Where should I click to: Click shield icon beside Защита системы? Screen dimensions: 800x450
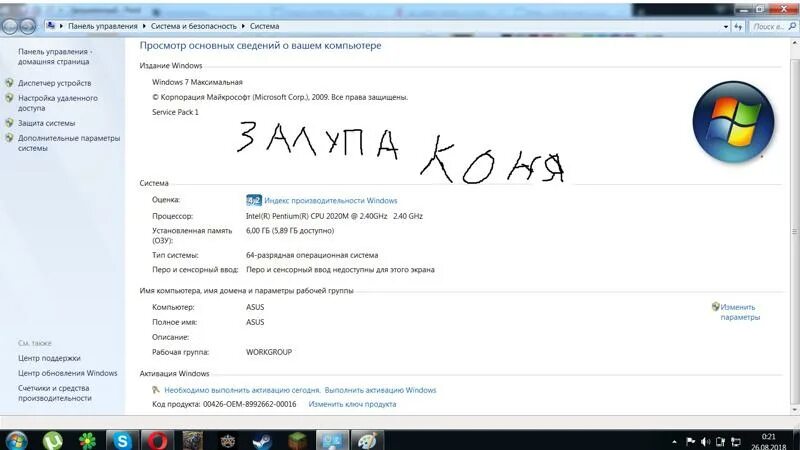9,123
